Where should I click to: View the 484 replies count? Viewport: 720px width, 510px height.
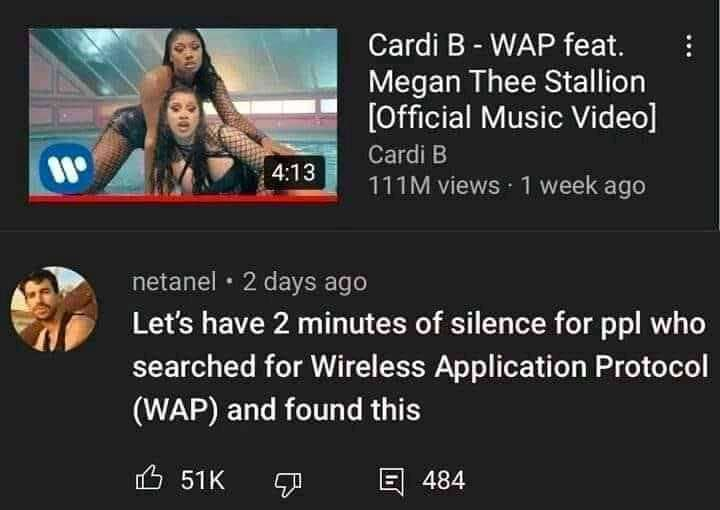444,480
